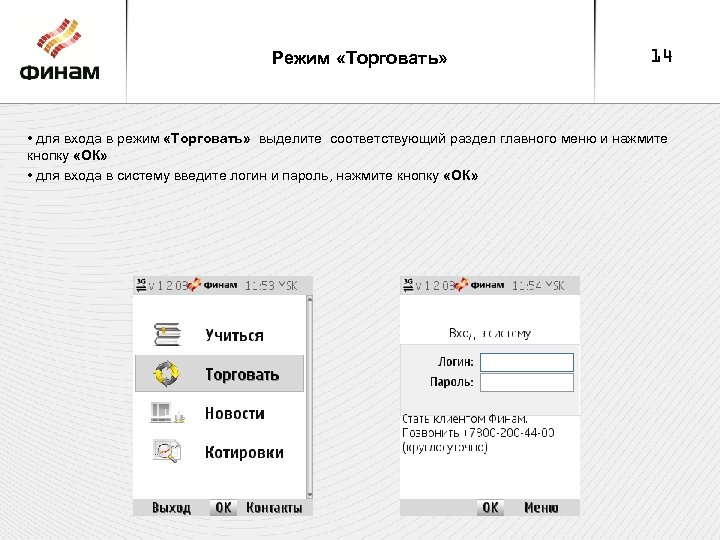Open the Котировки chart icon
The height and width of the screenshot is (540, 720).
tap(167, 451)
